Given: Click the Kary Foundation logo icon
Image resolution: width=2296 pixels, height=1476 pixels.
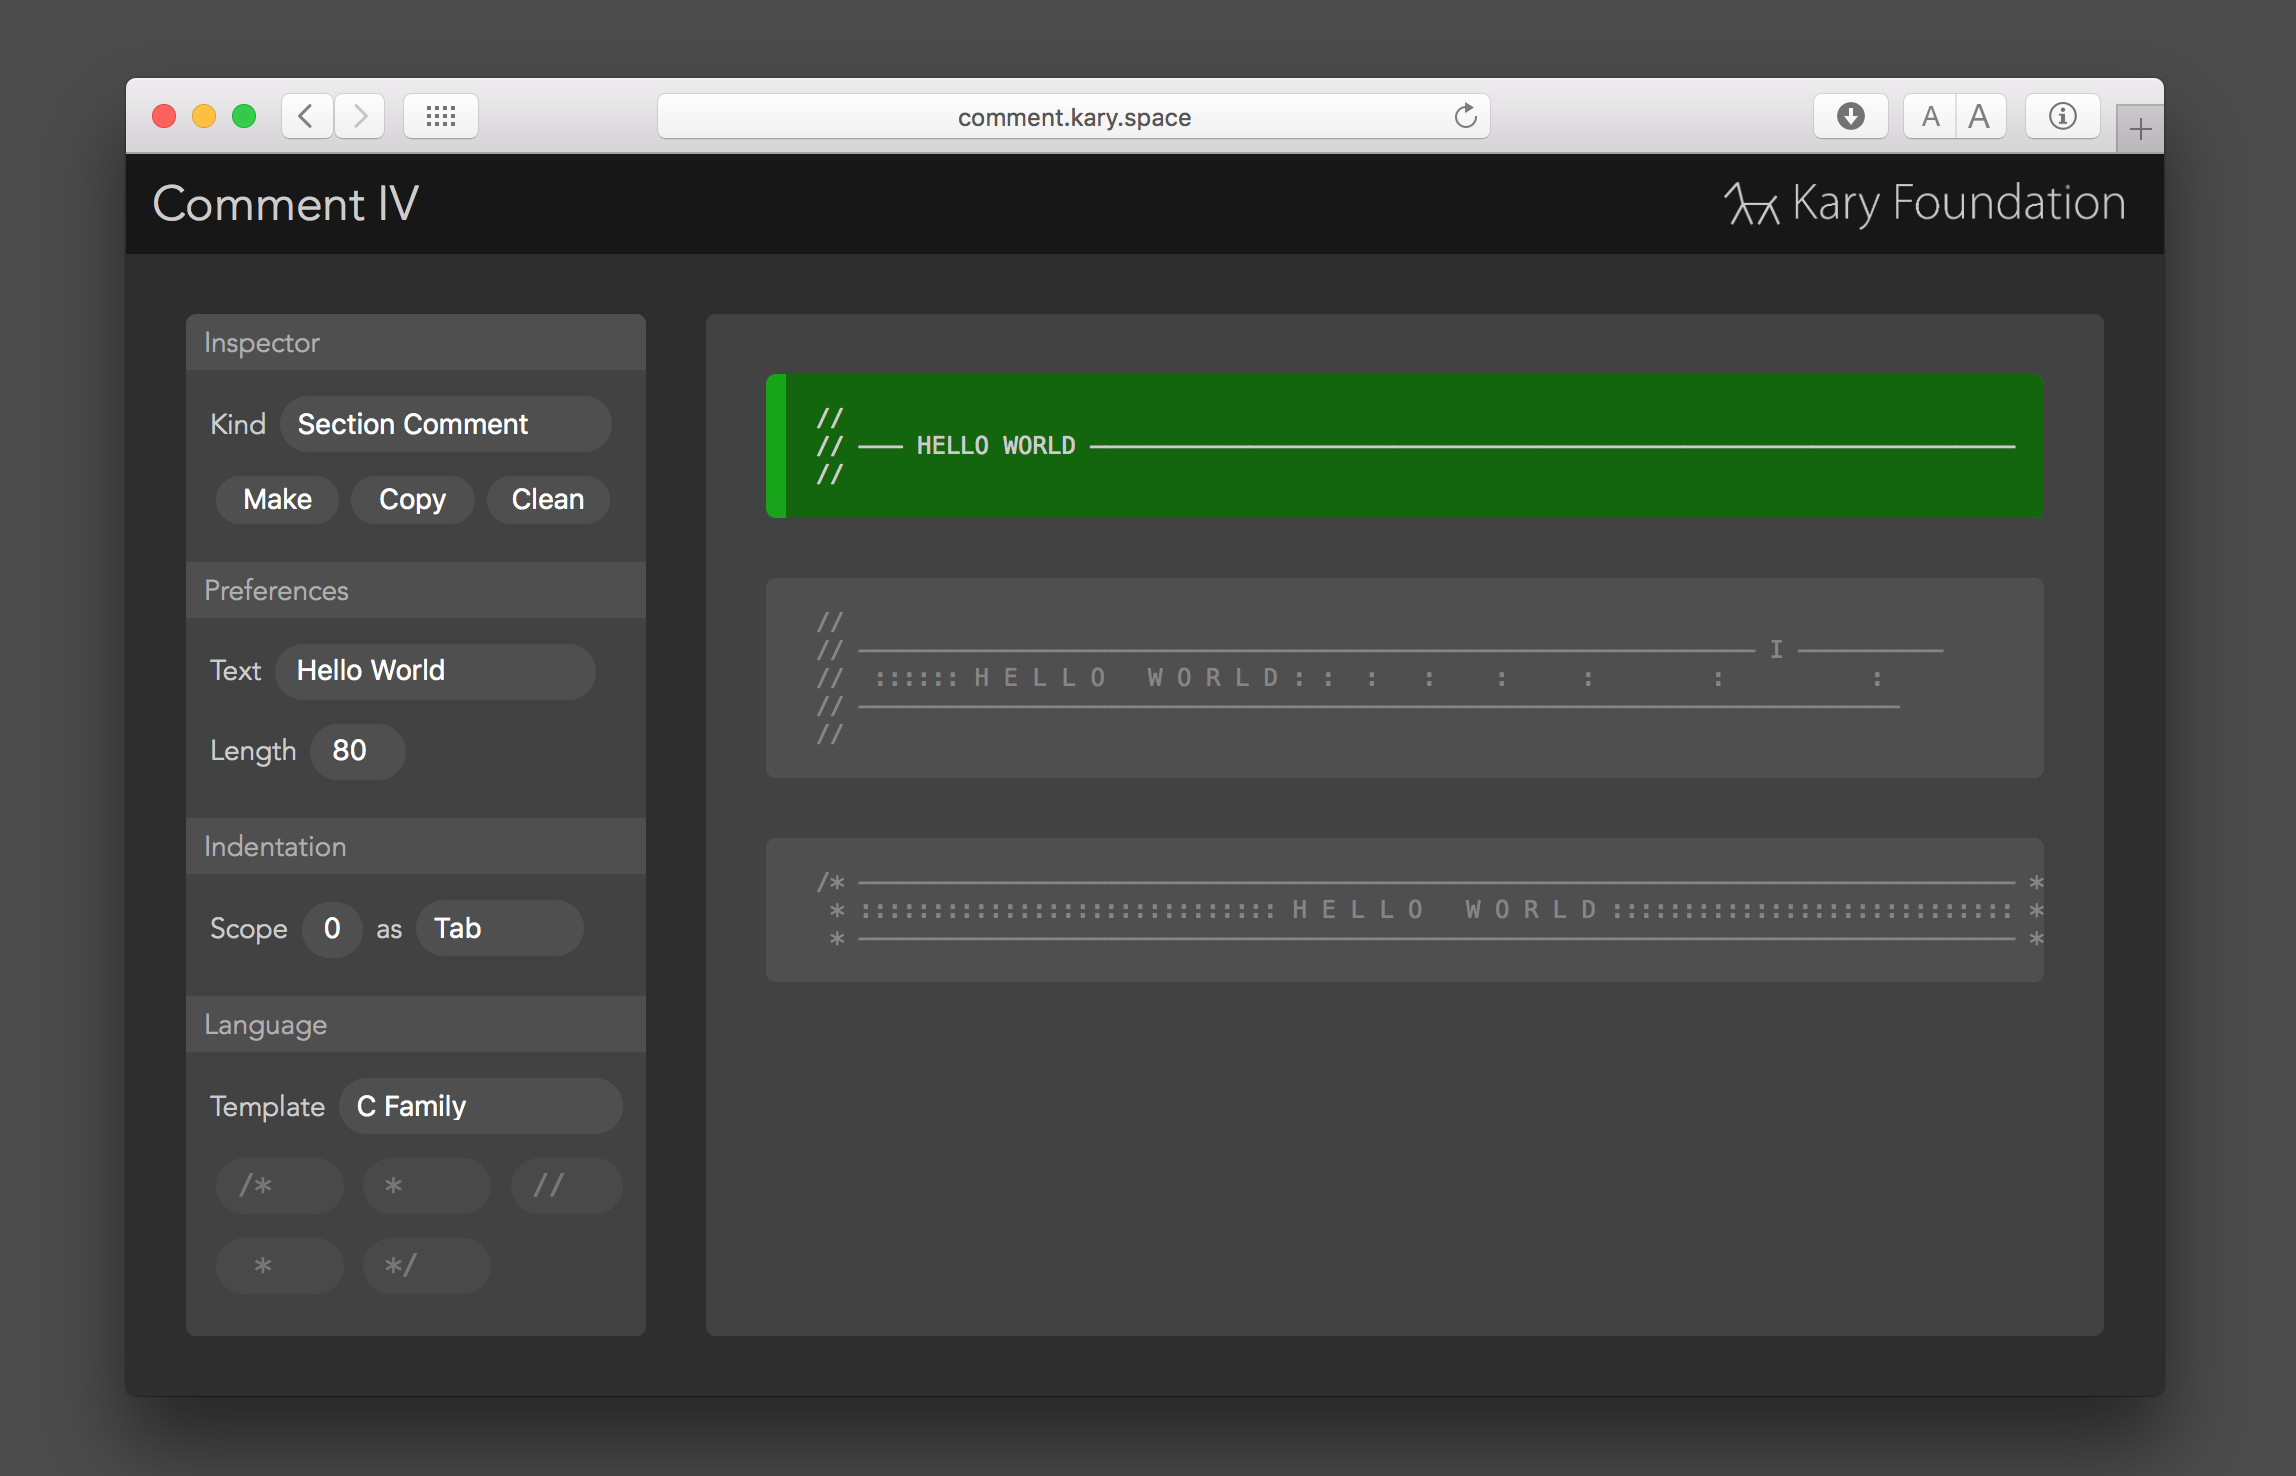Looking at the screenshot, I should tap(1751, 204).
